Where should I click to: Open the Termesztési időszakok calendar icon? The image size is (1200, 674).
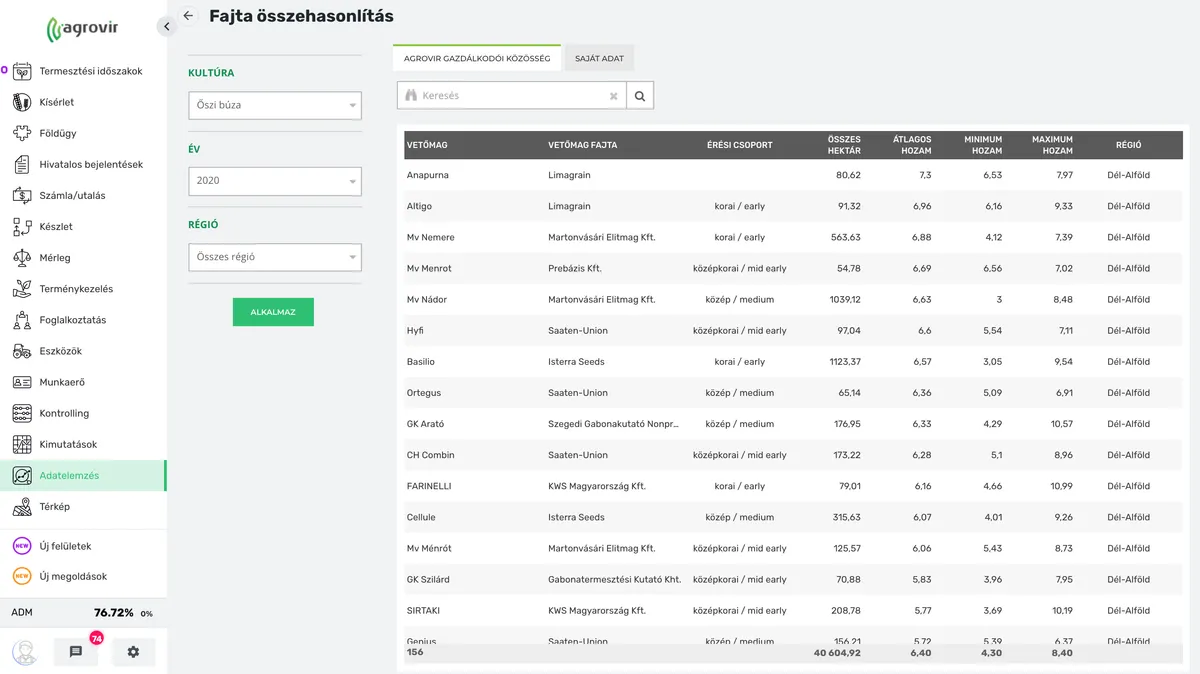coord(22,71)
